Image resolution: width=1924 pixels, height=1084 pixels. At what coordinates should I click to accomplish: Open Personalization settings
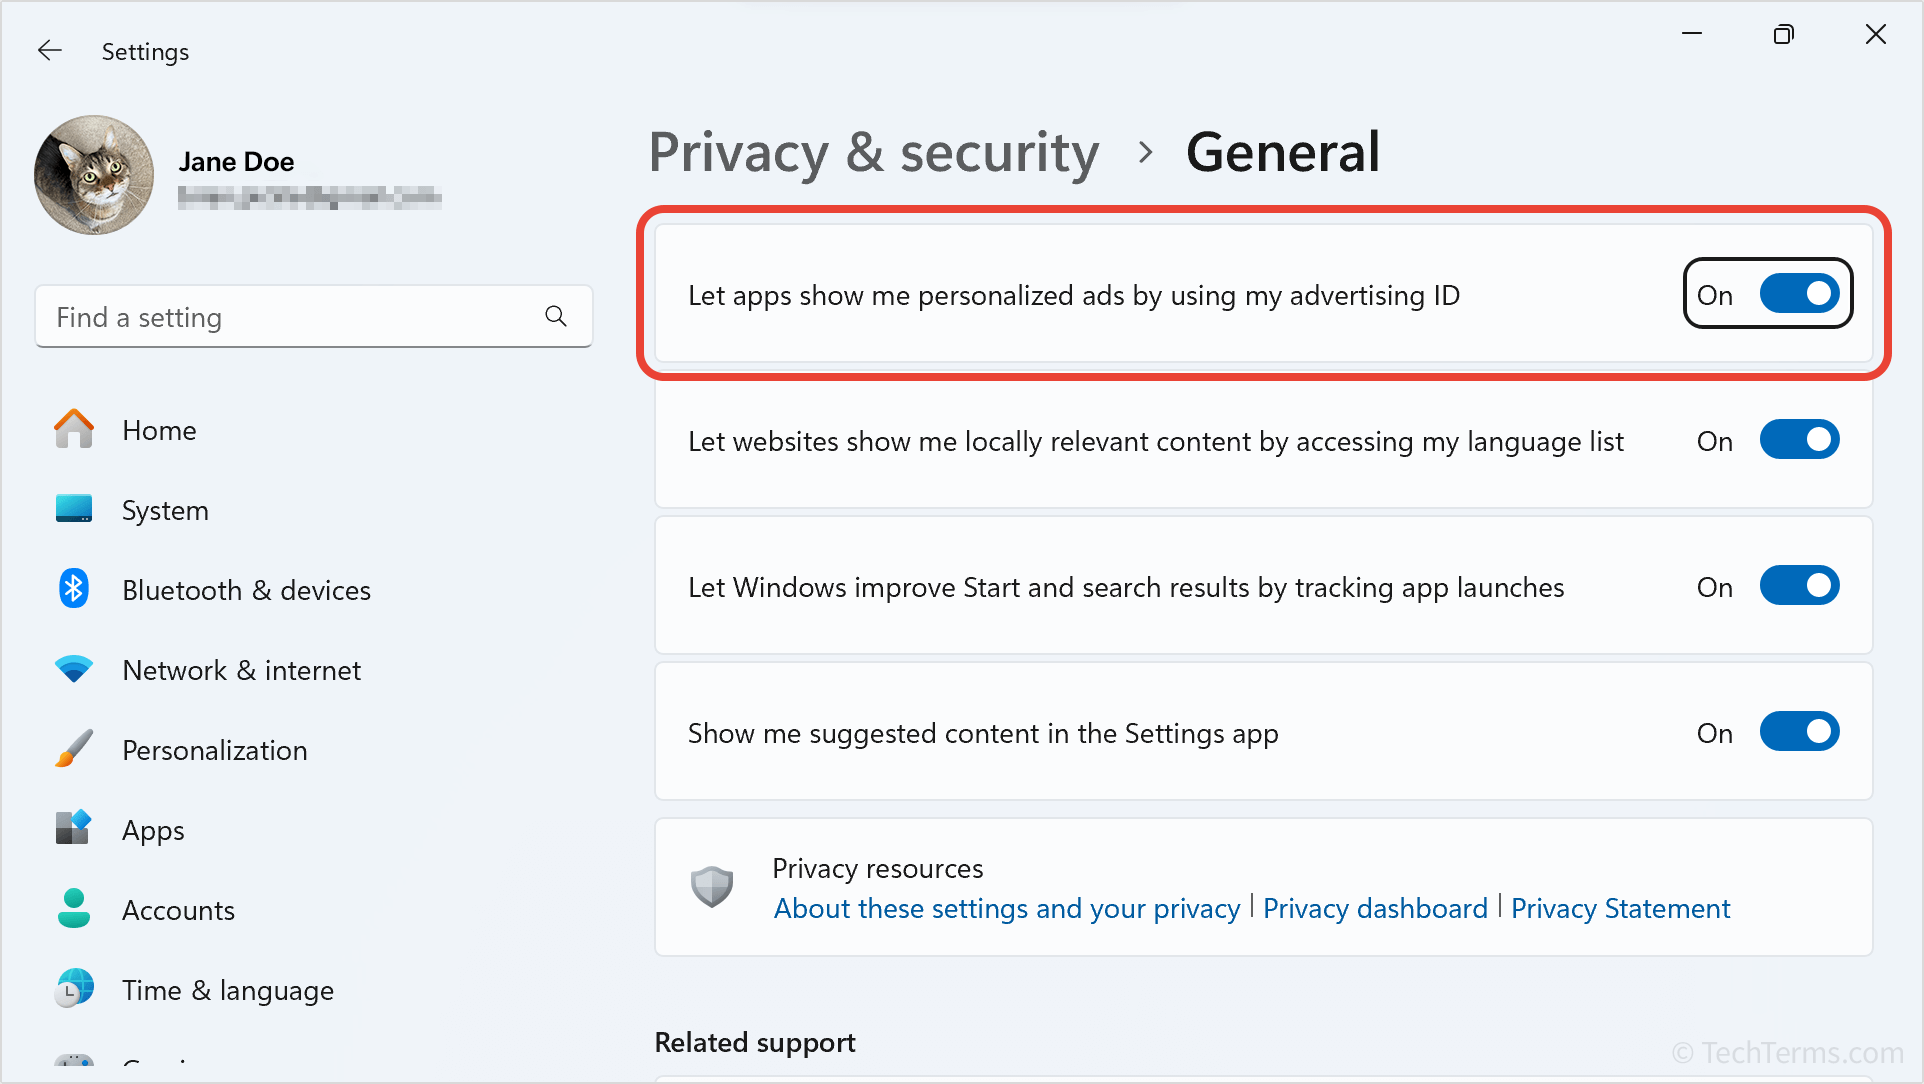[215, 750]
